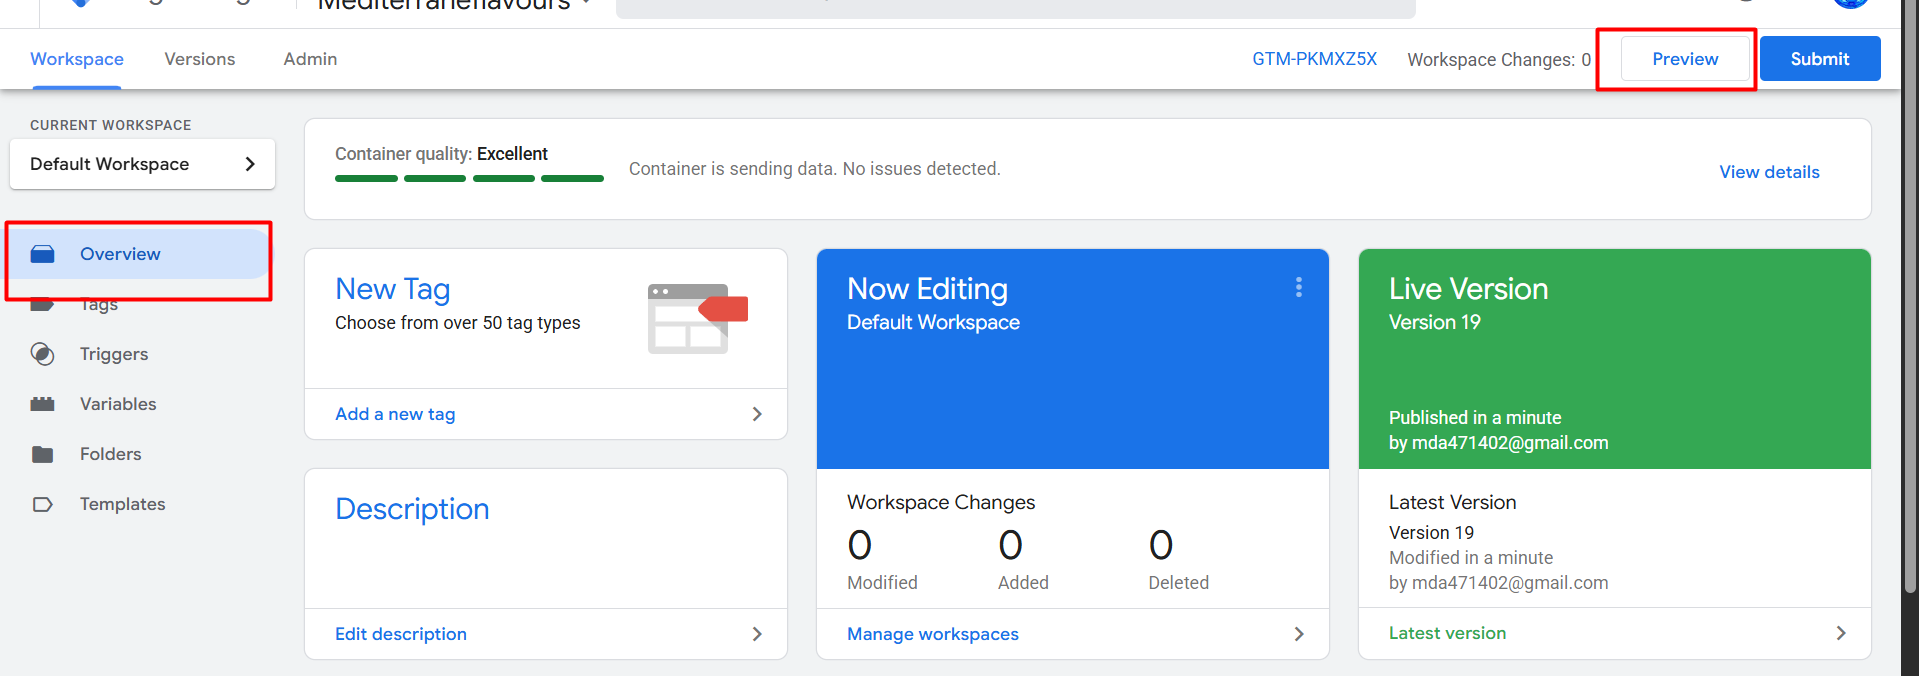Click the Edit description chevron arrow
Viewport: 1919px width, 676px height.
click(756, 634)
